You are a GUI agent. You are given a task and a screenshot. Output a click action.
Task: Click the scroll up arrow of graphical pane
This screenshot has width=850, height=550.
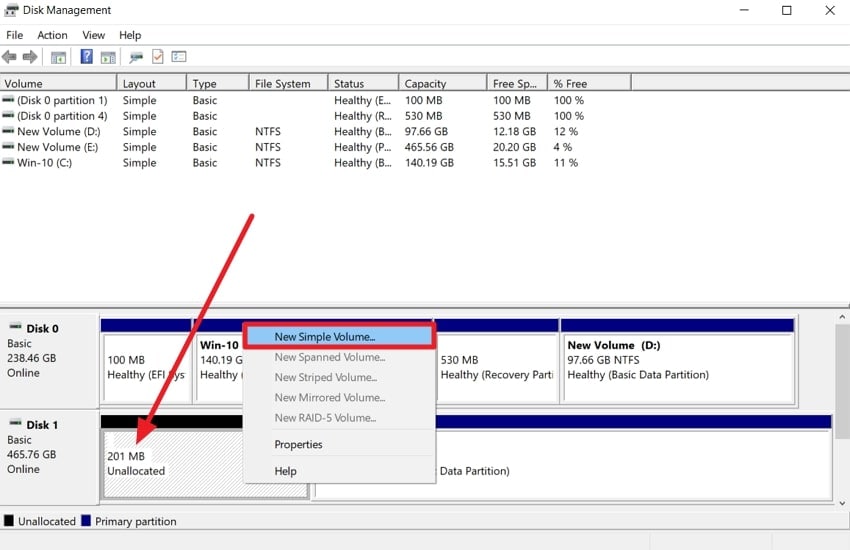(x=842, y=317)
